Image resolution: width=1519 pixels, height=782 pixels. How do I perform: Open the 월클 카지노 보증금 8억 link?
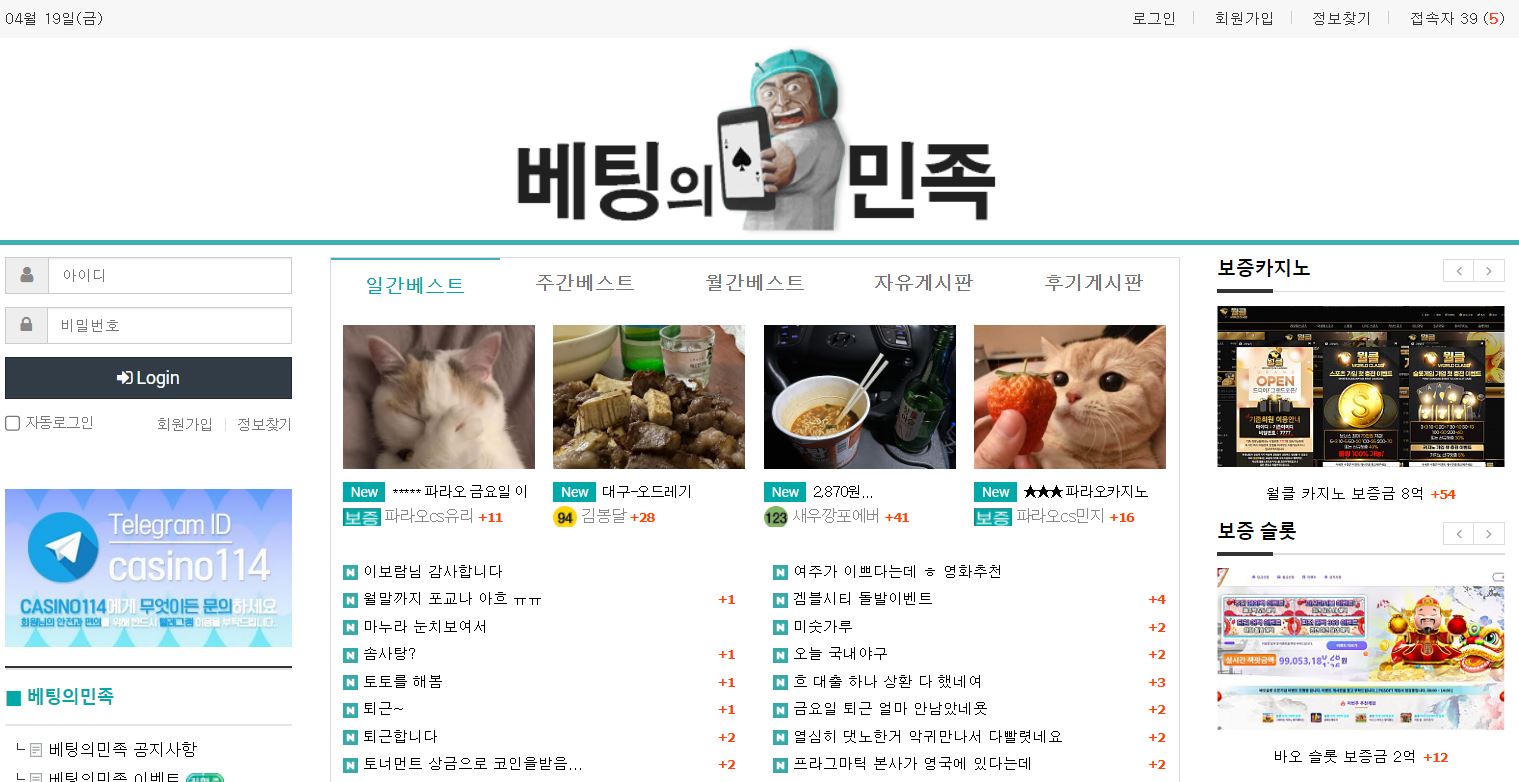coord(1344,494)
